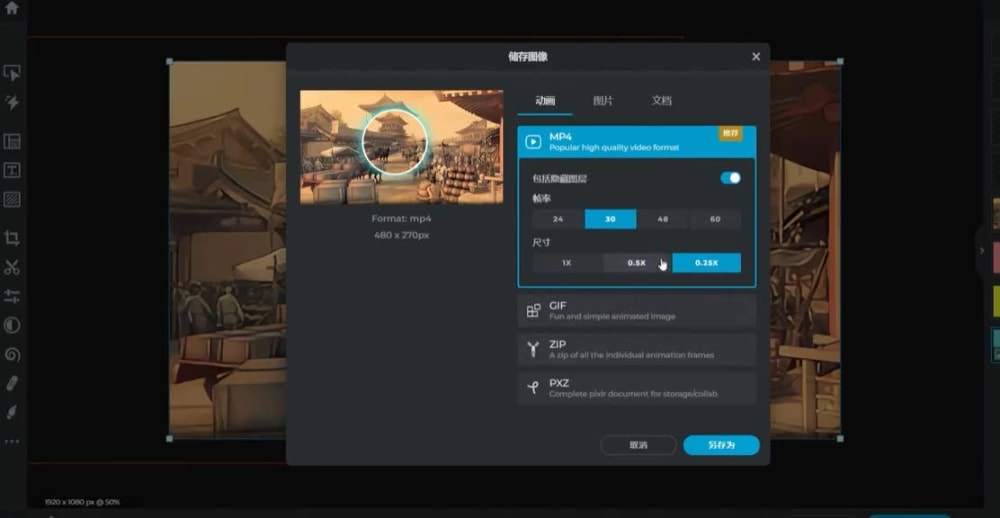The height and width of the screenshot is (518, 1000).
Task: Select the ZIP animation frames option
Action: [636, 349]
